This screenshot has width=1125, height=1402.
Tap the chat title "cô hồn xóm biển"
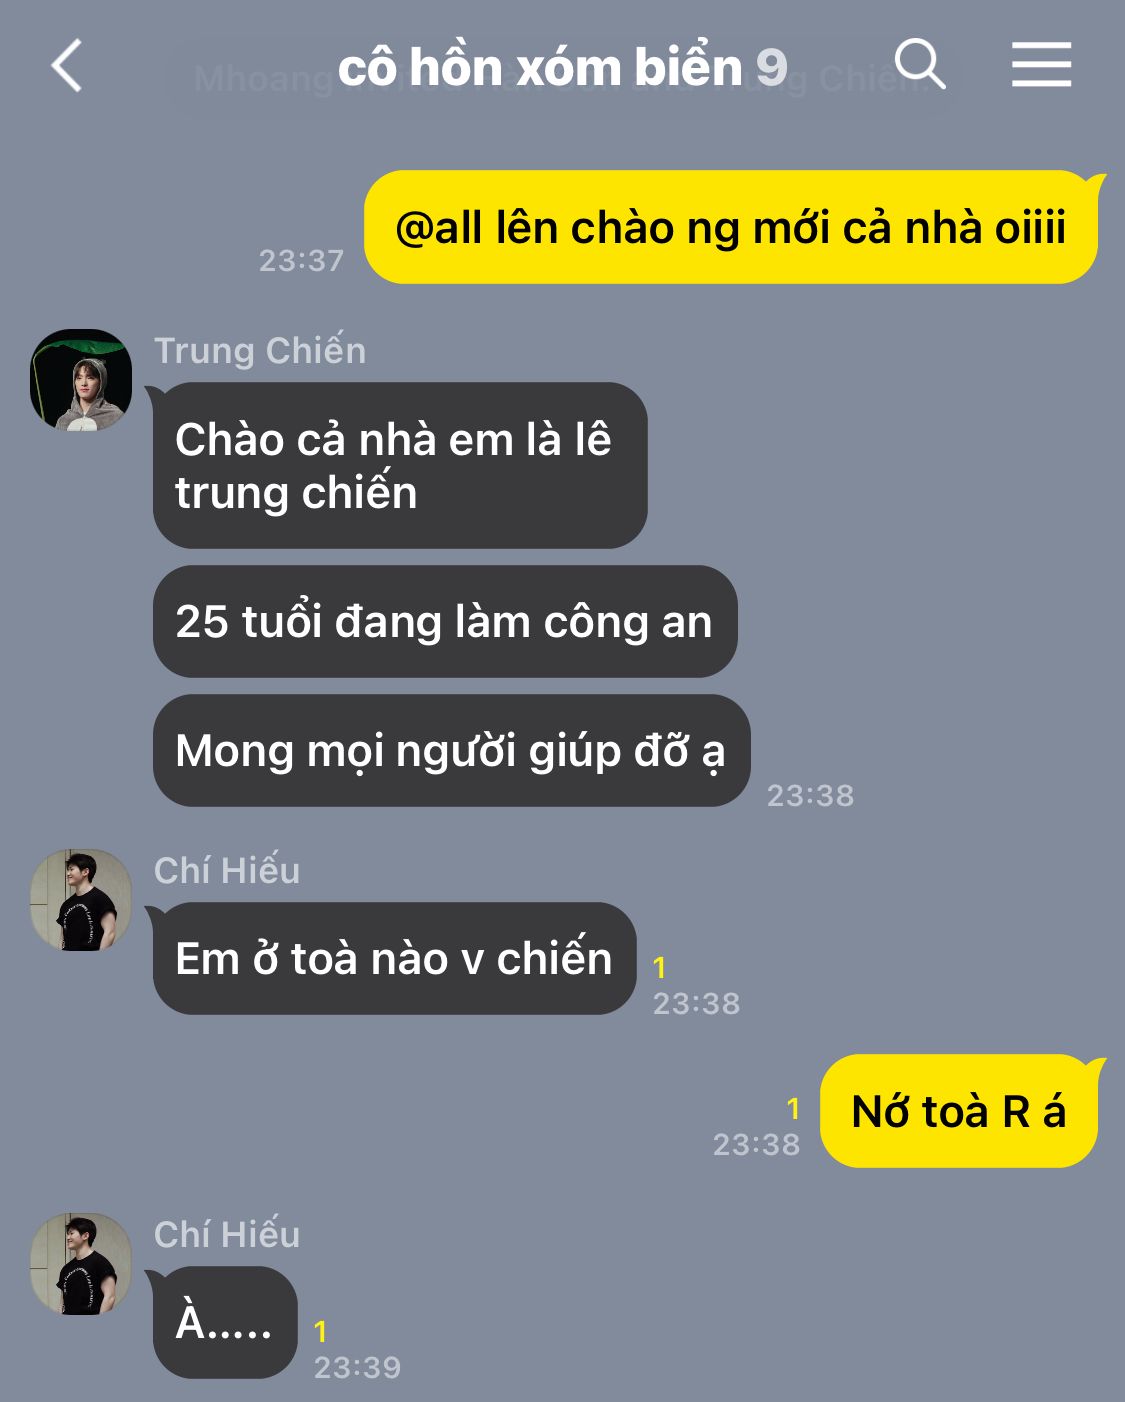(540, 68)
